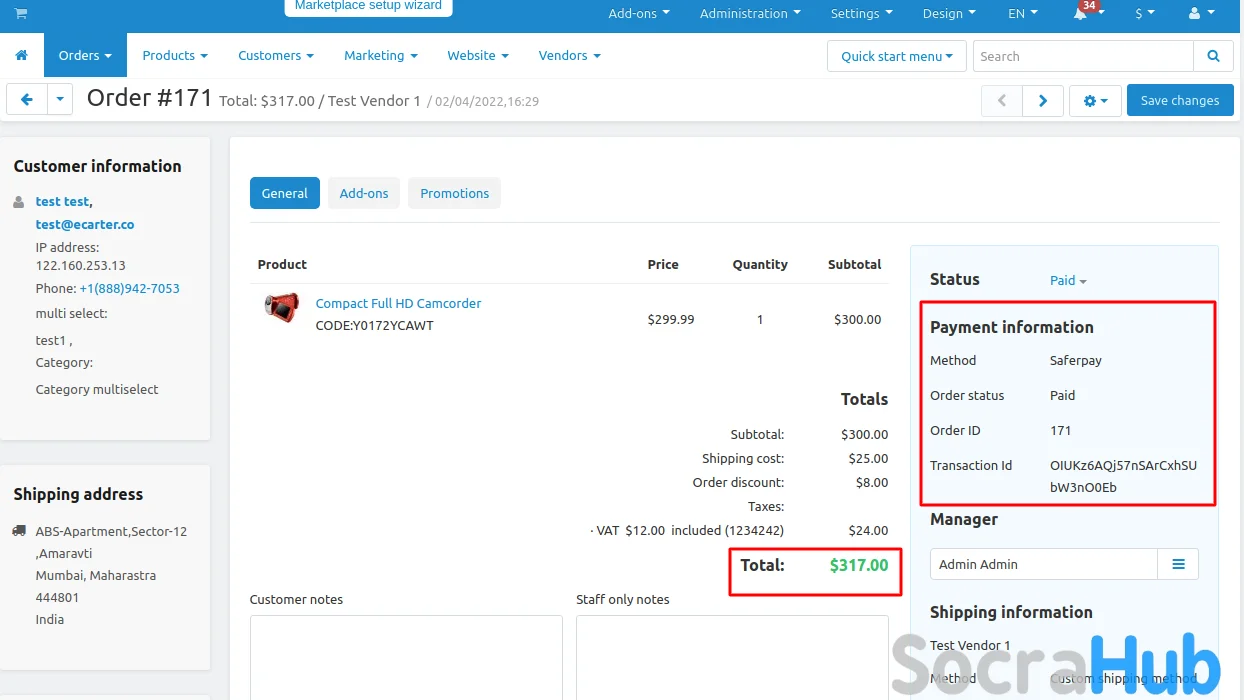The height and width of the screenshot is (700, 1244).
Task: Open the Customers menu
Action: (276, 55)
